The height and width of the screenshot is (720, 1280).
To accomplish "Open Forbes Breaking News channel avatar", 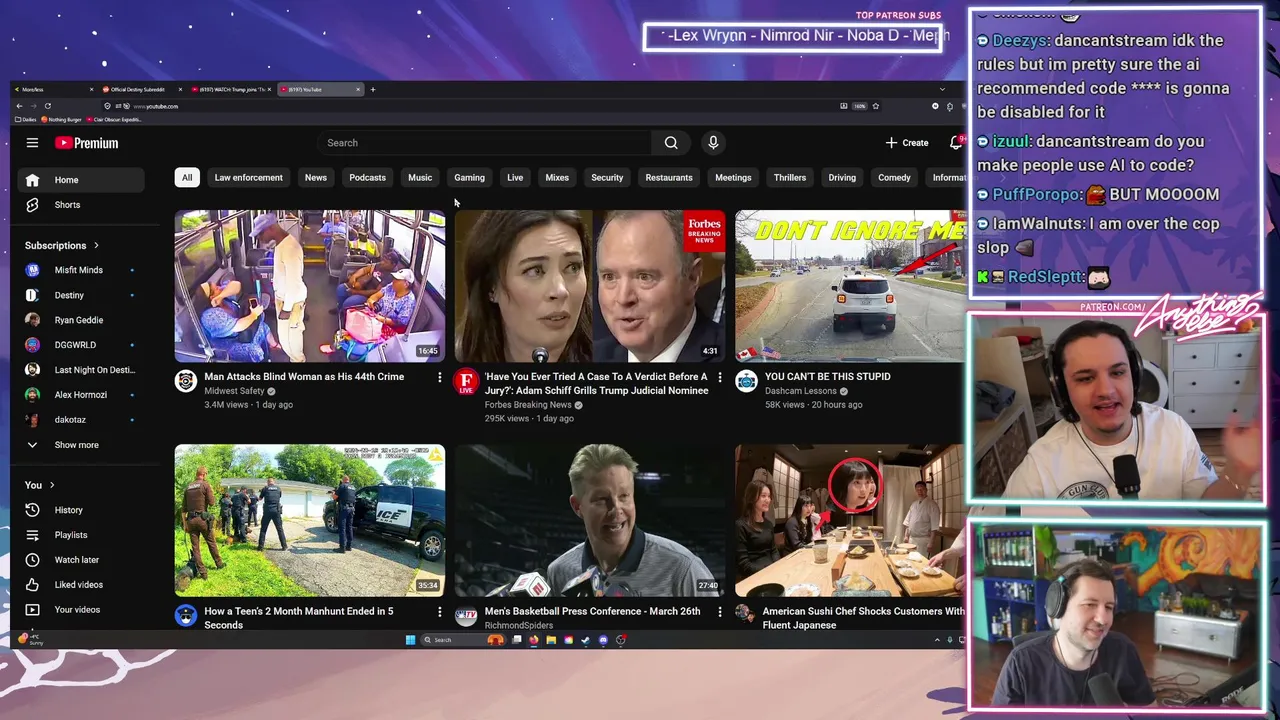I will point(466,381).
